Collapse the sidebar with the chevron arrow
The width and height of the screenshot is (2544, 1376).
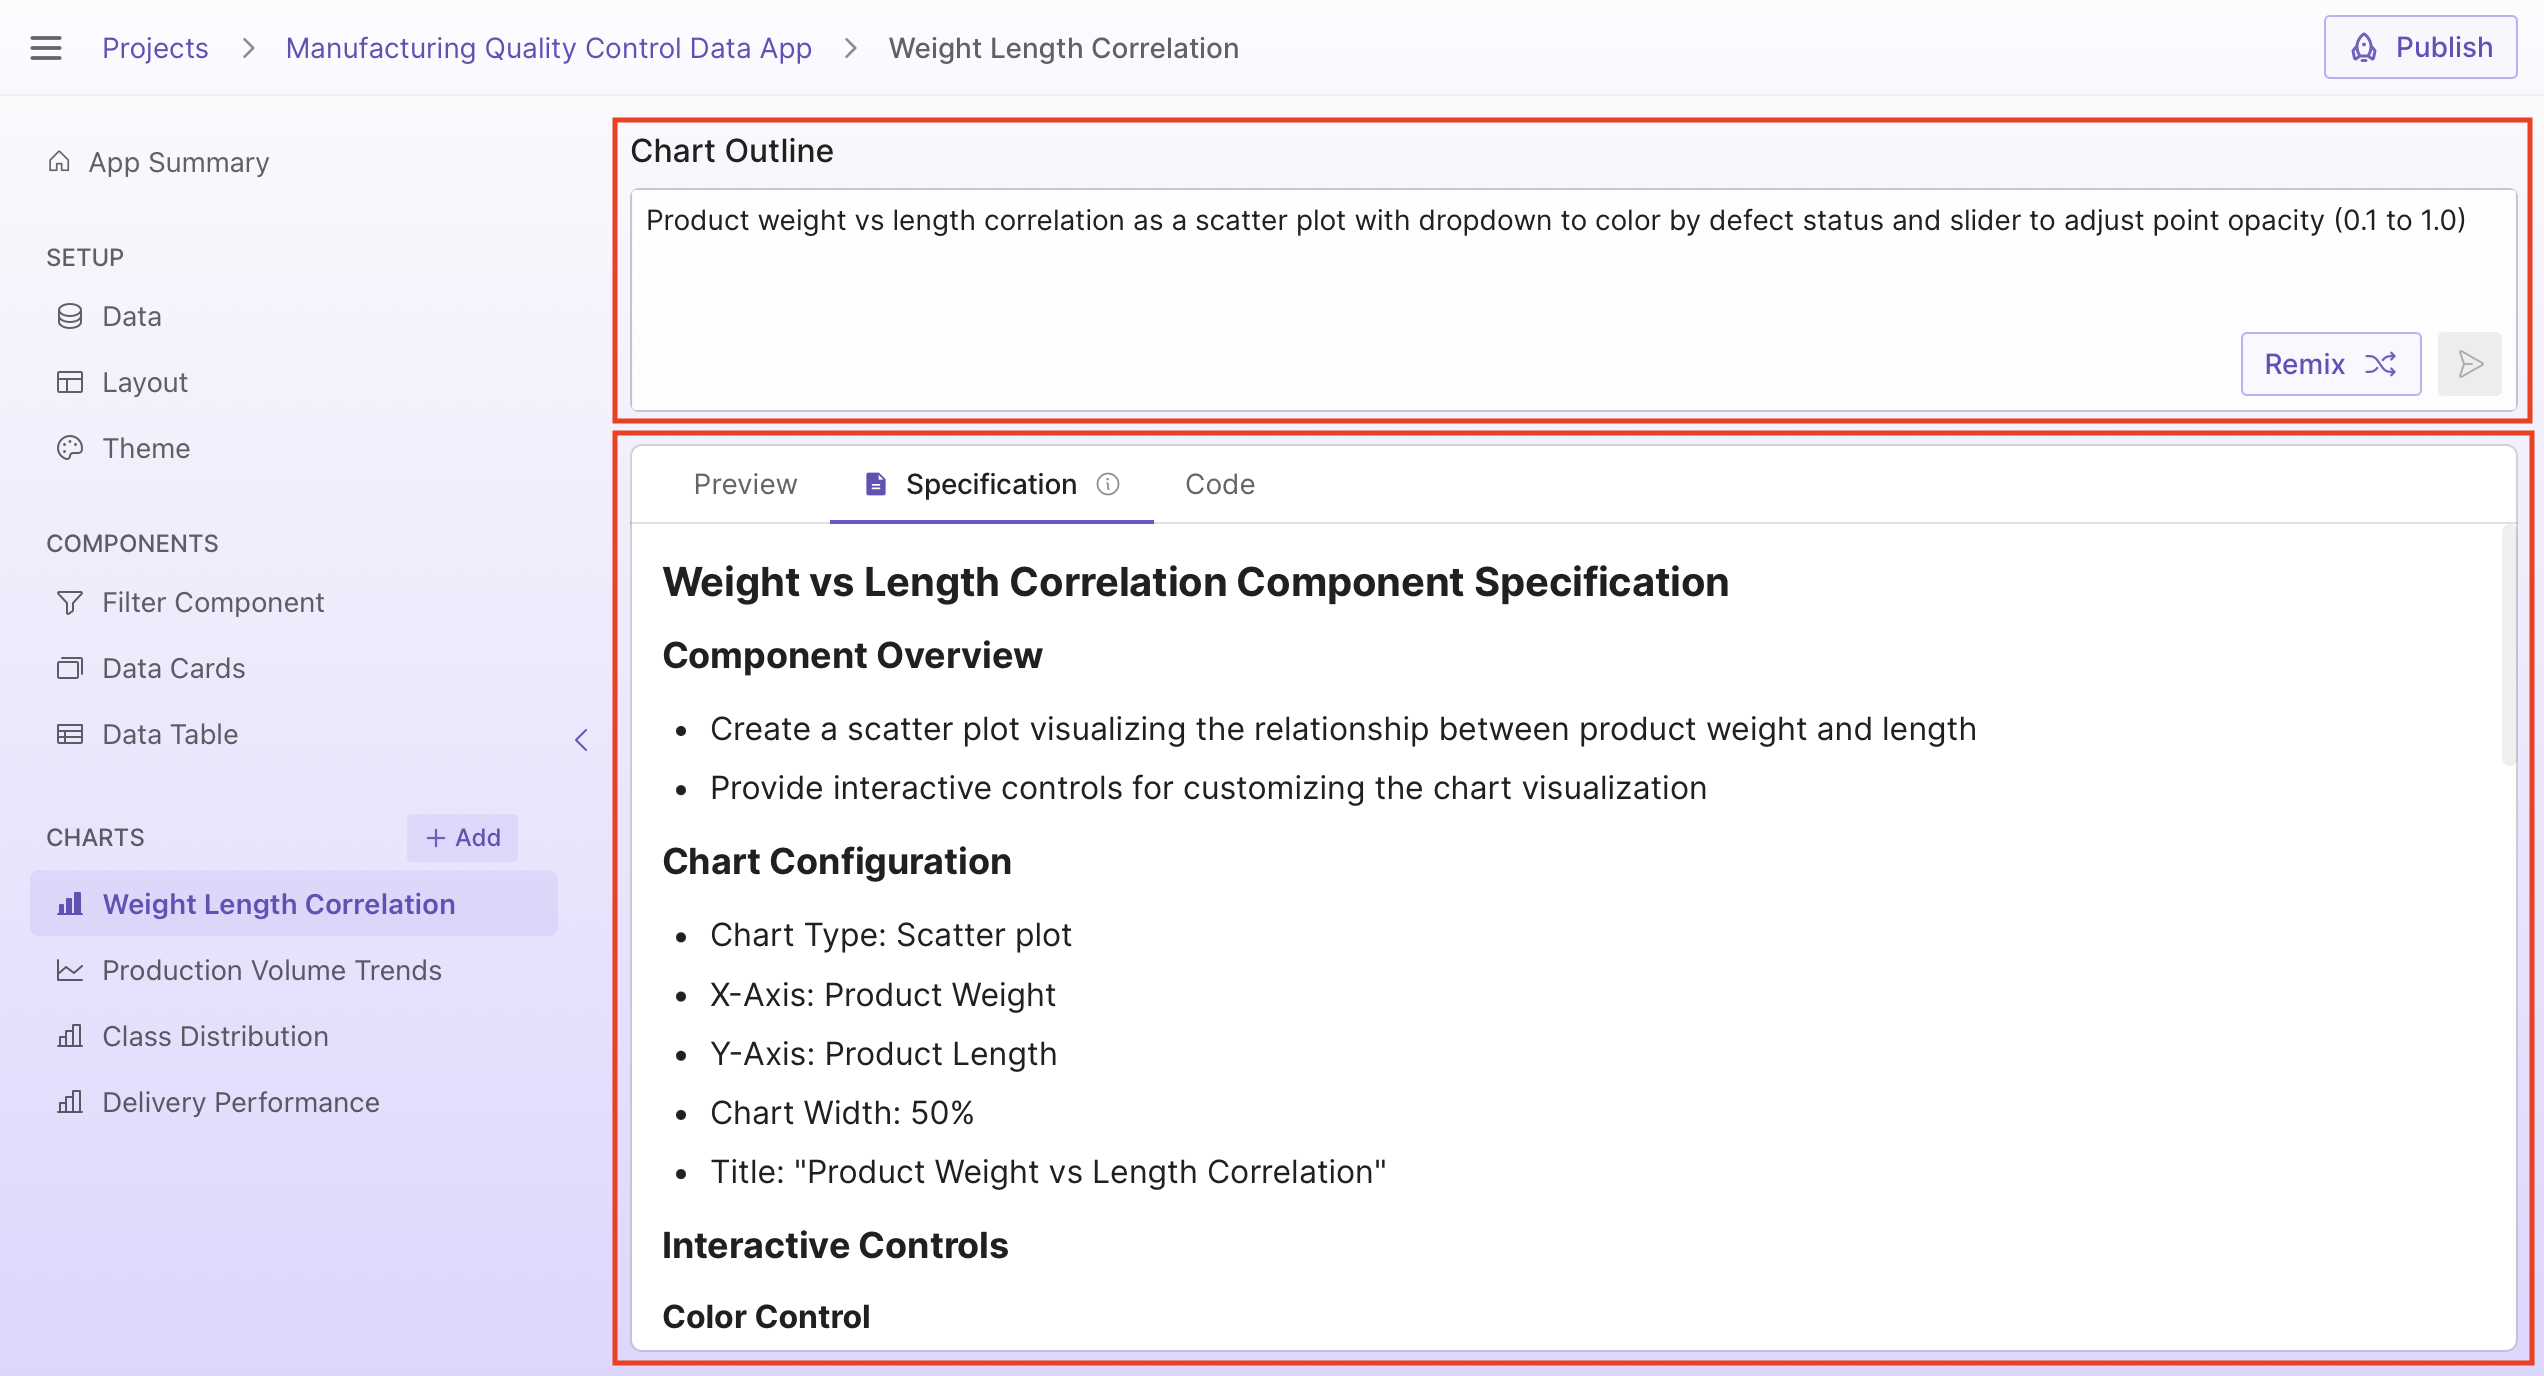pyautogui.click(x=581, y=740)
